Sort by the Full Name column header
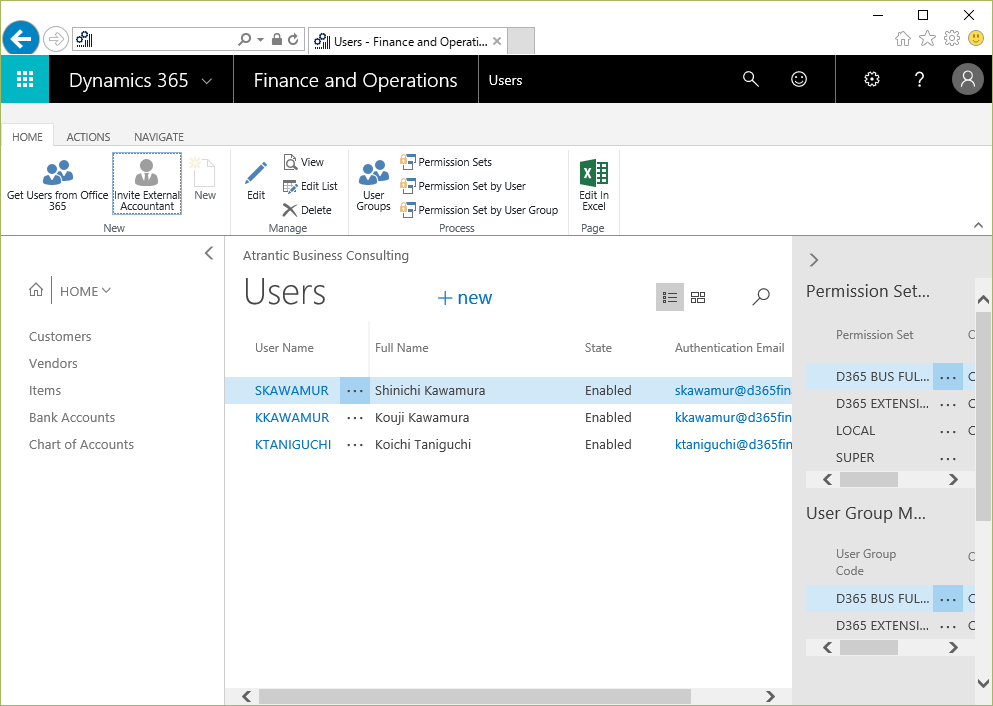993x706 pixels. [x=402, y=348]
